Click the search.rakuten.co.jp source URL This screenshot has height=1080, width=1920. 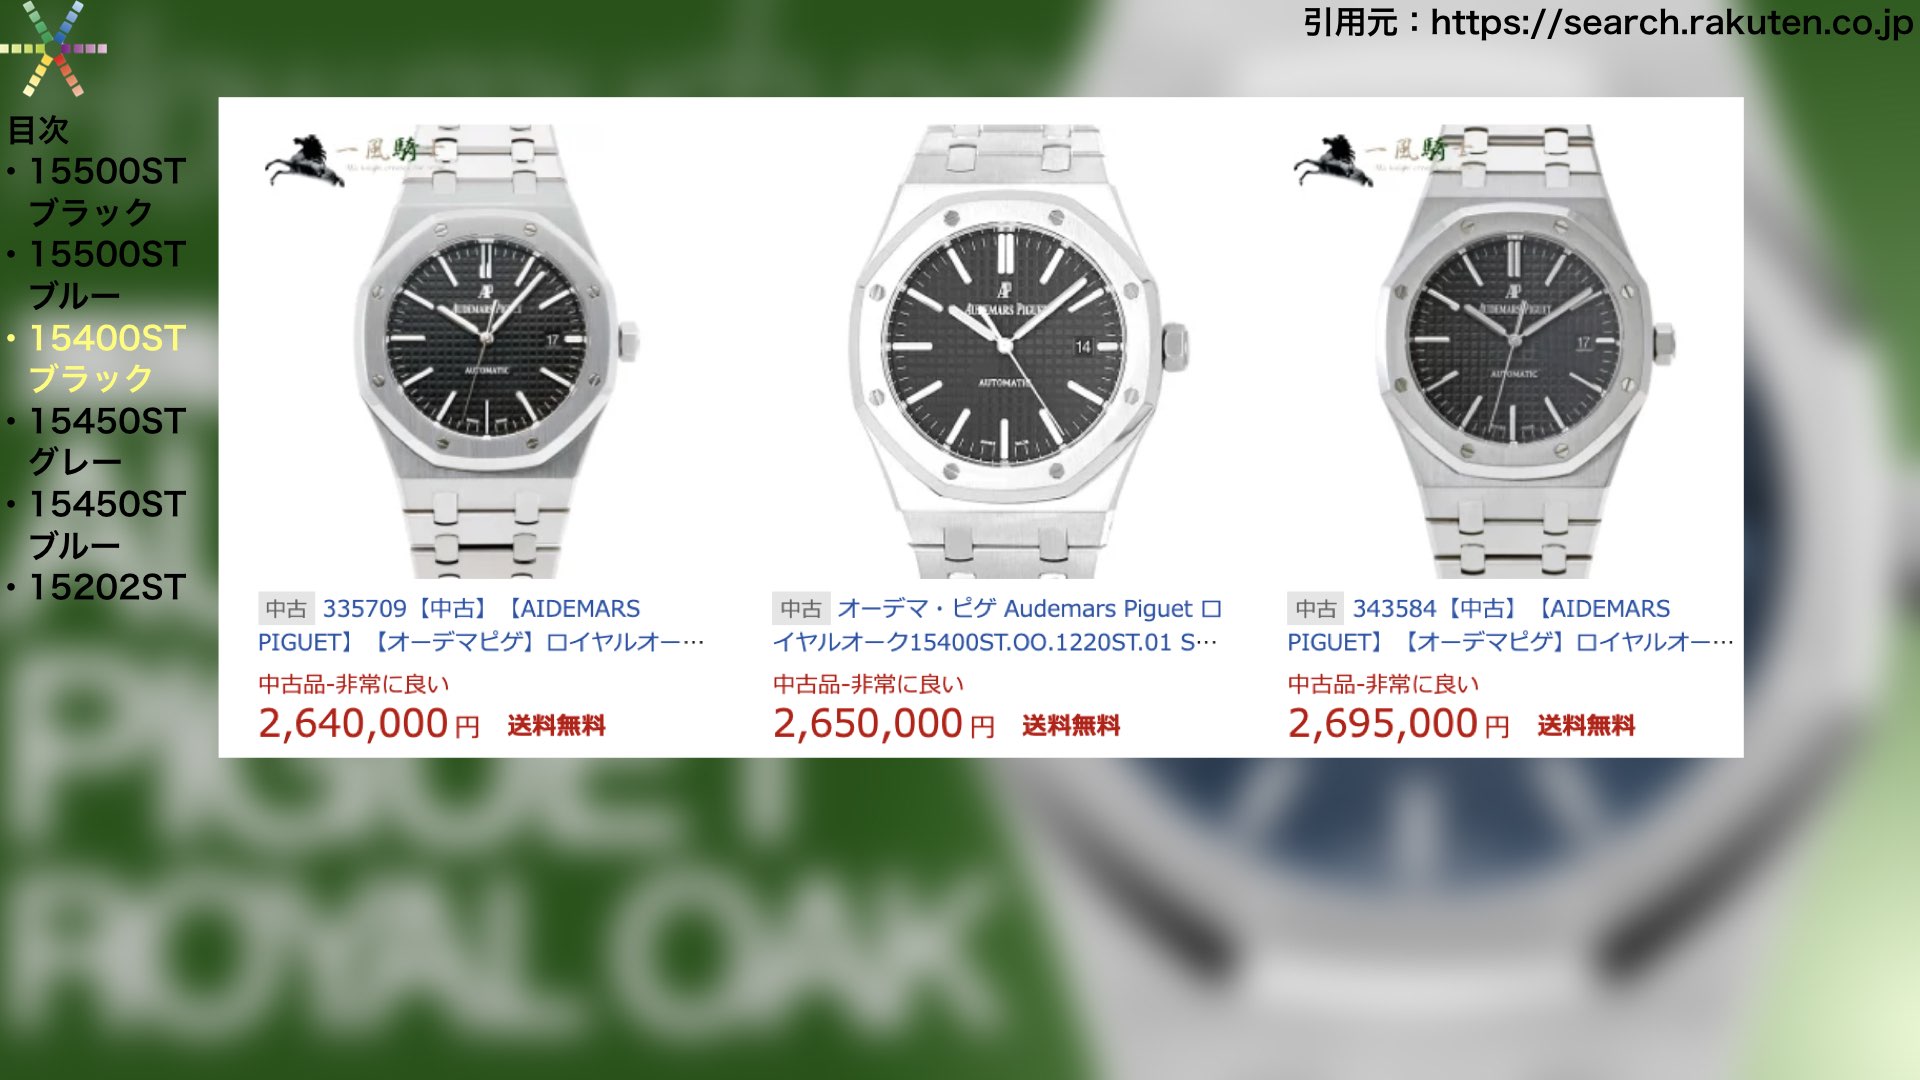pyautogui.click(x=1672, y=22)
